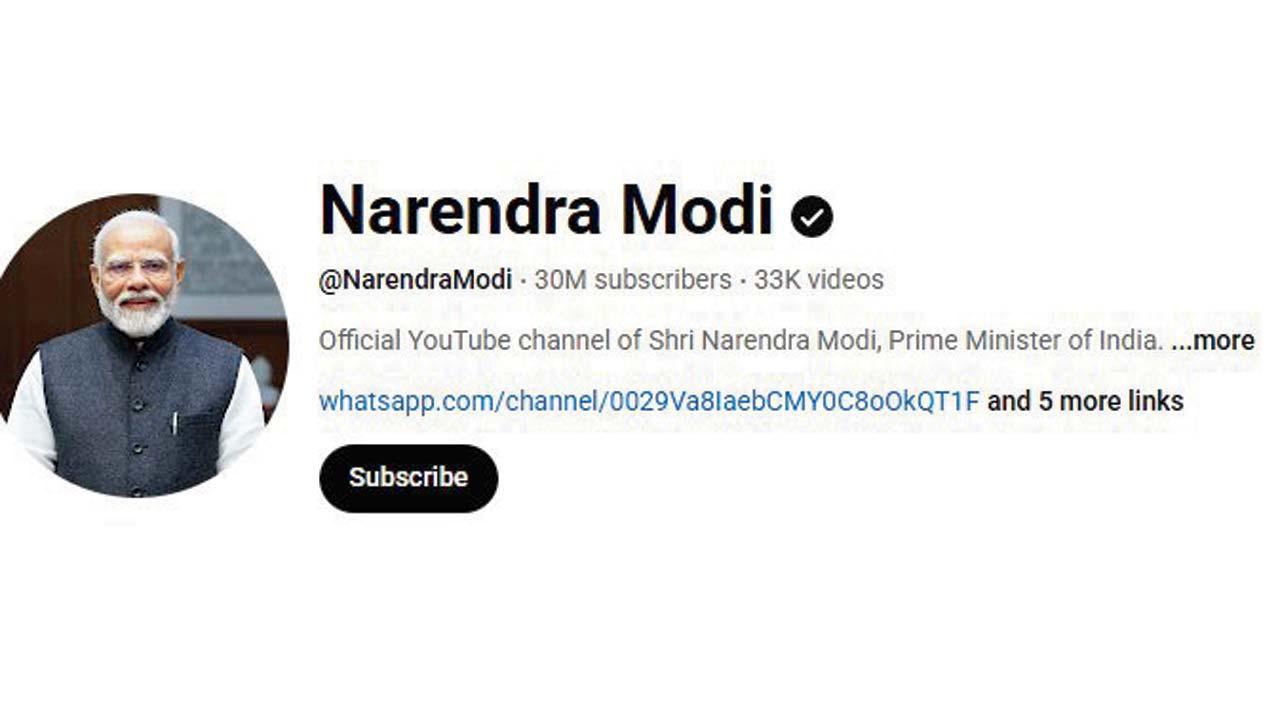
Task: Click the 33K videos count
Action: [819, 280]
